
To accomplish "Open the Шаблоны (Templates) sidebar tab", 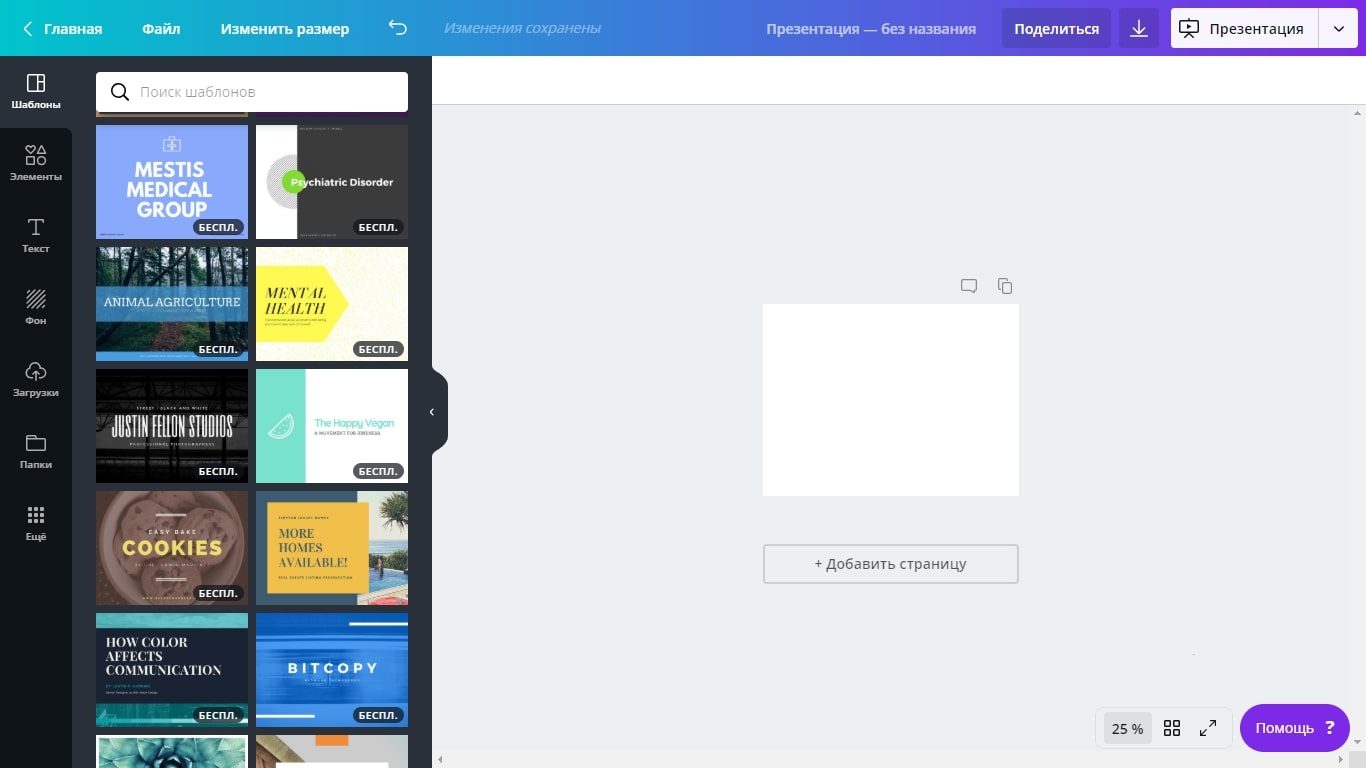I will [36, 91].
